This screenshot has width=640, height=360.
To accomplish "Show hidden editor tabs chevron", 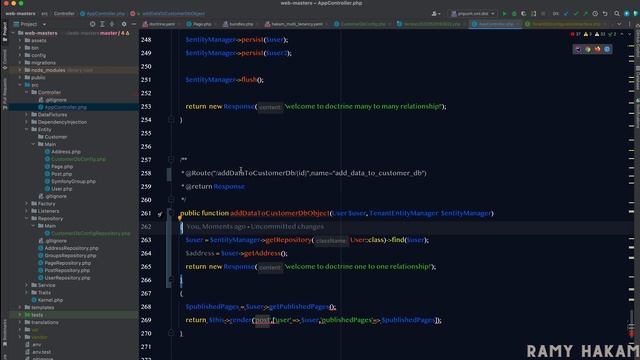I will 619,24.
